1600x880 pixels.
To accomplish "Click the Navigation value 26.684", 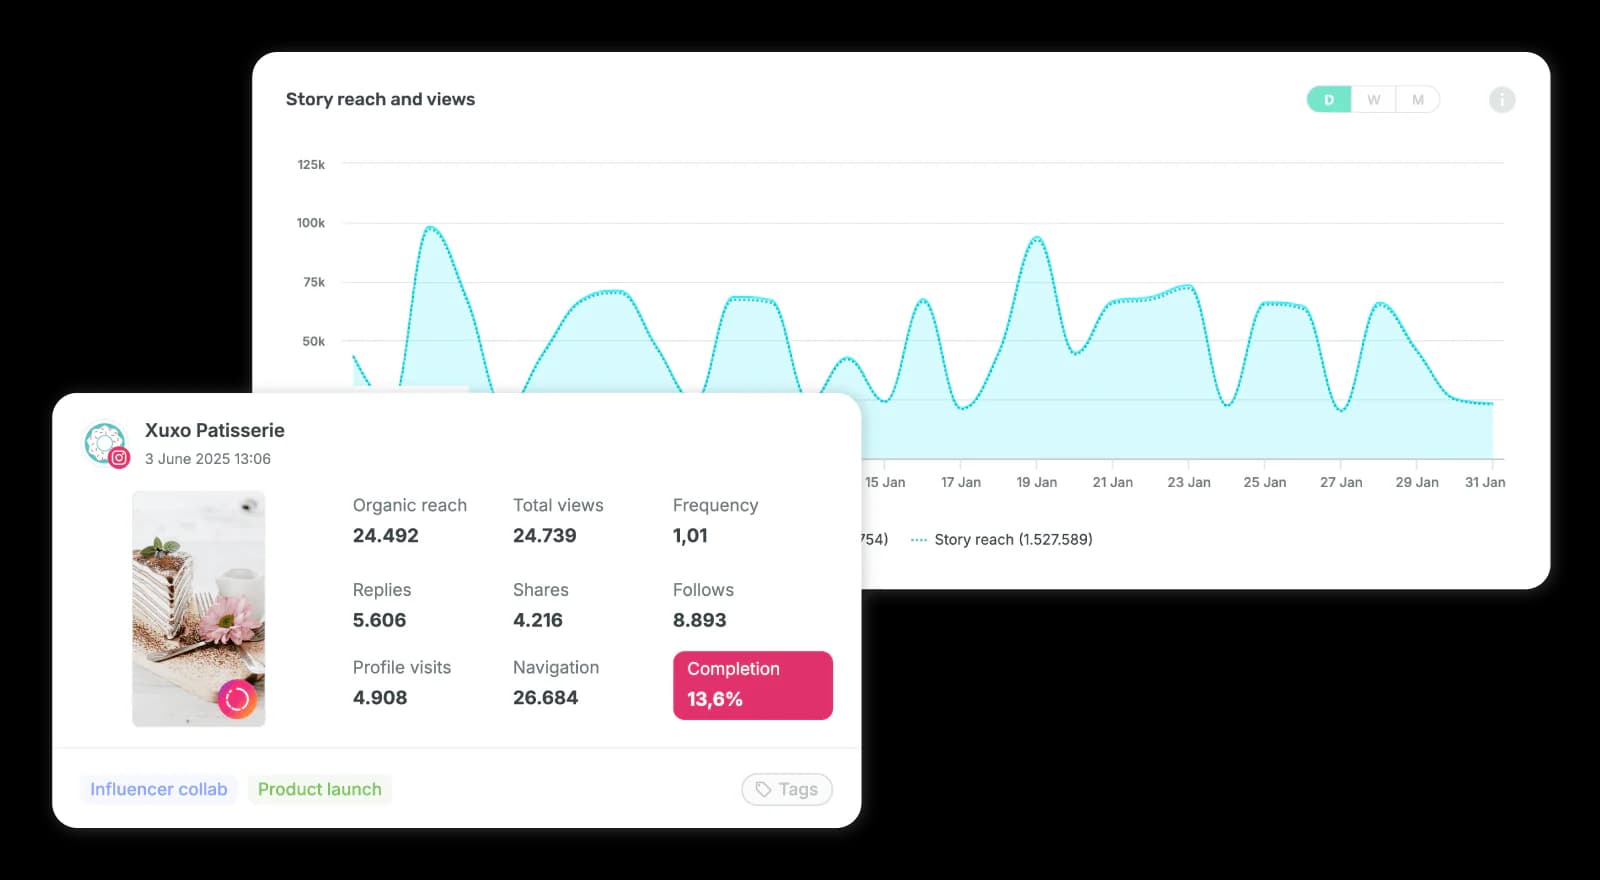I will [546, 697].
